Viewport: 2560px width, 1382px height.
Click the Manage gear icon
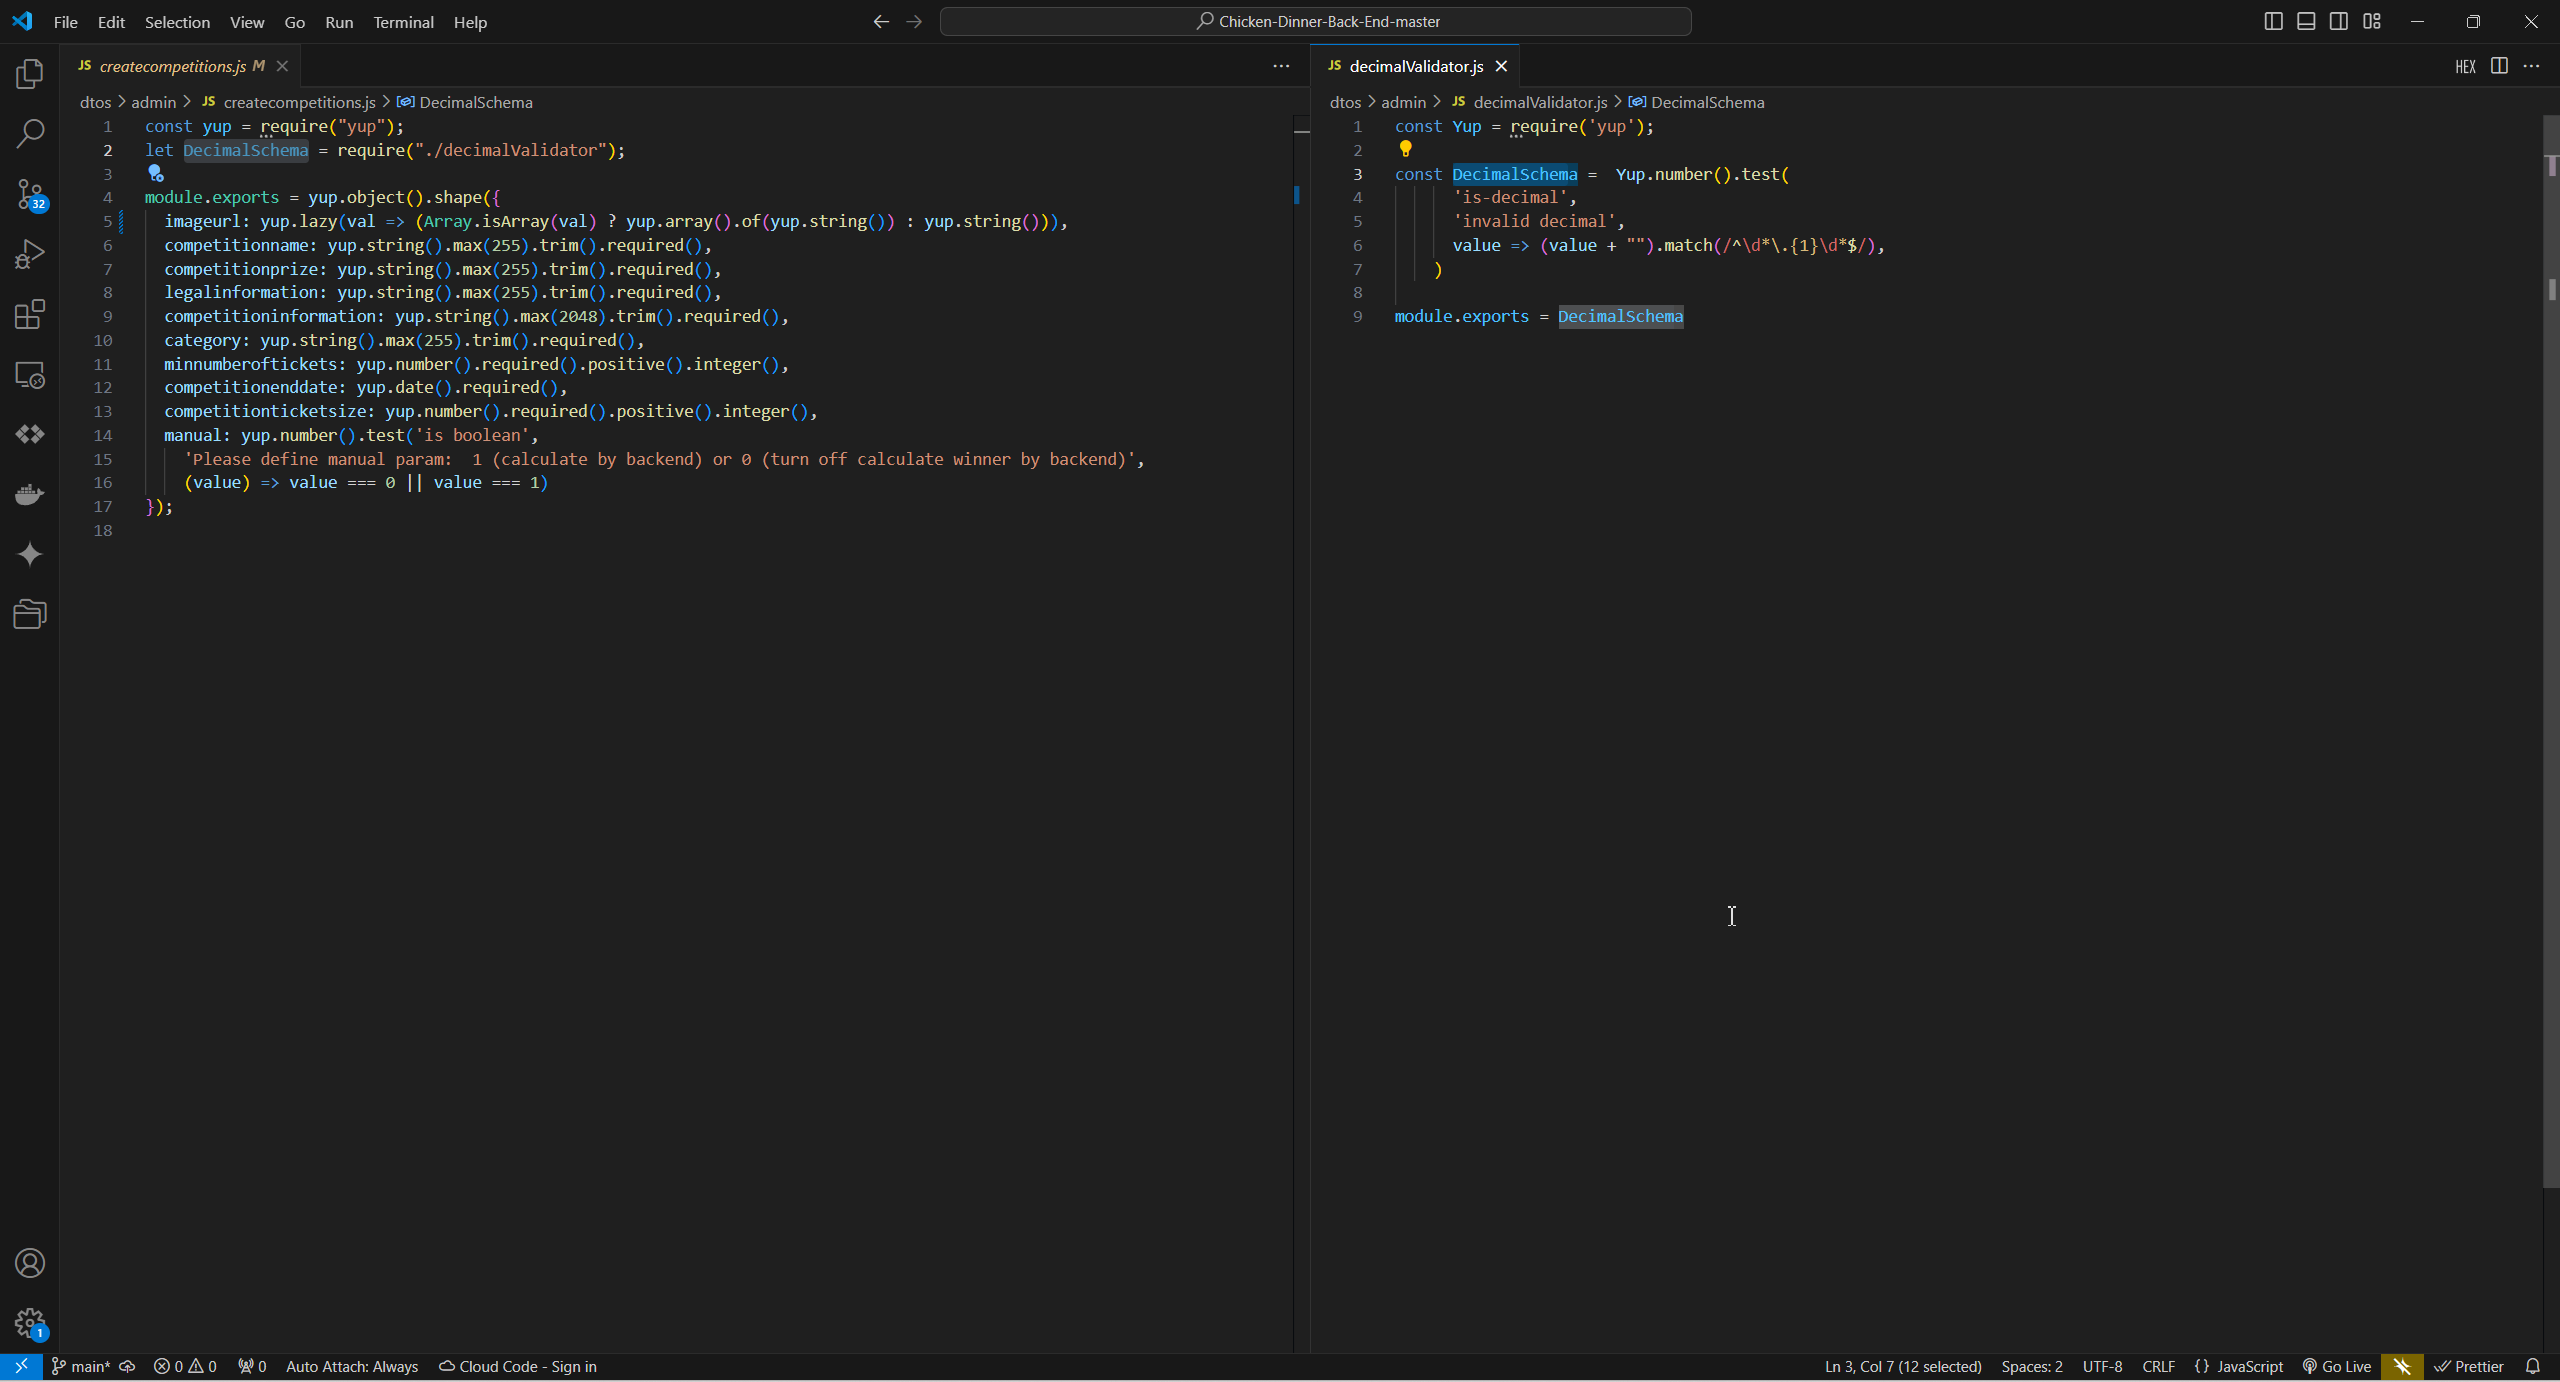[30, 1323]
